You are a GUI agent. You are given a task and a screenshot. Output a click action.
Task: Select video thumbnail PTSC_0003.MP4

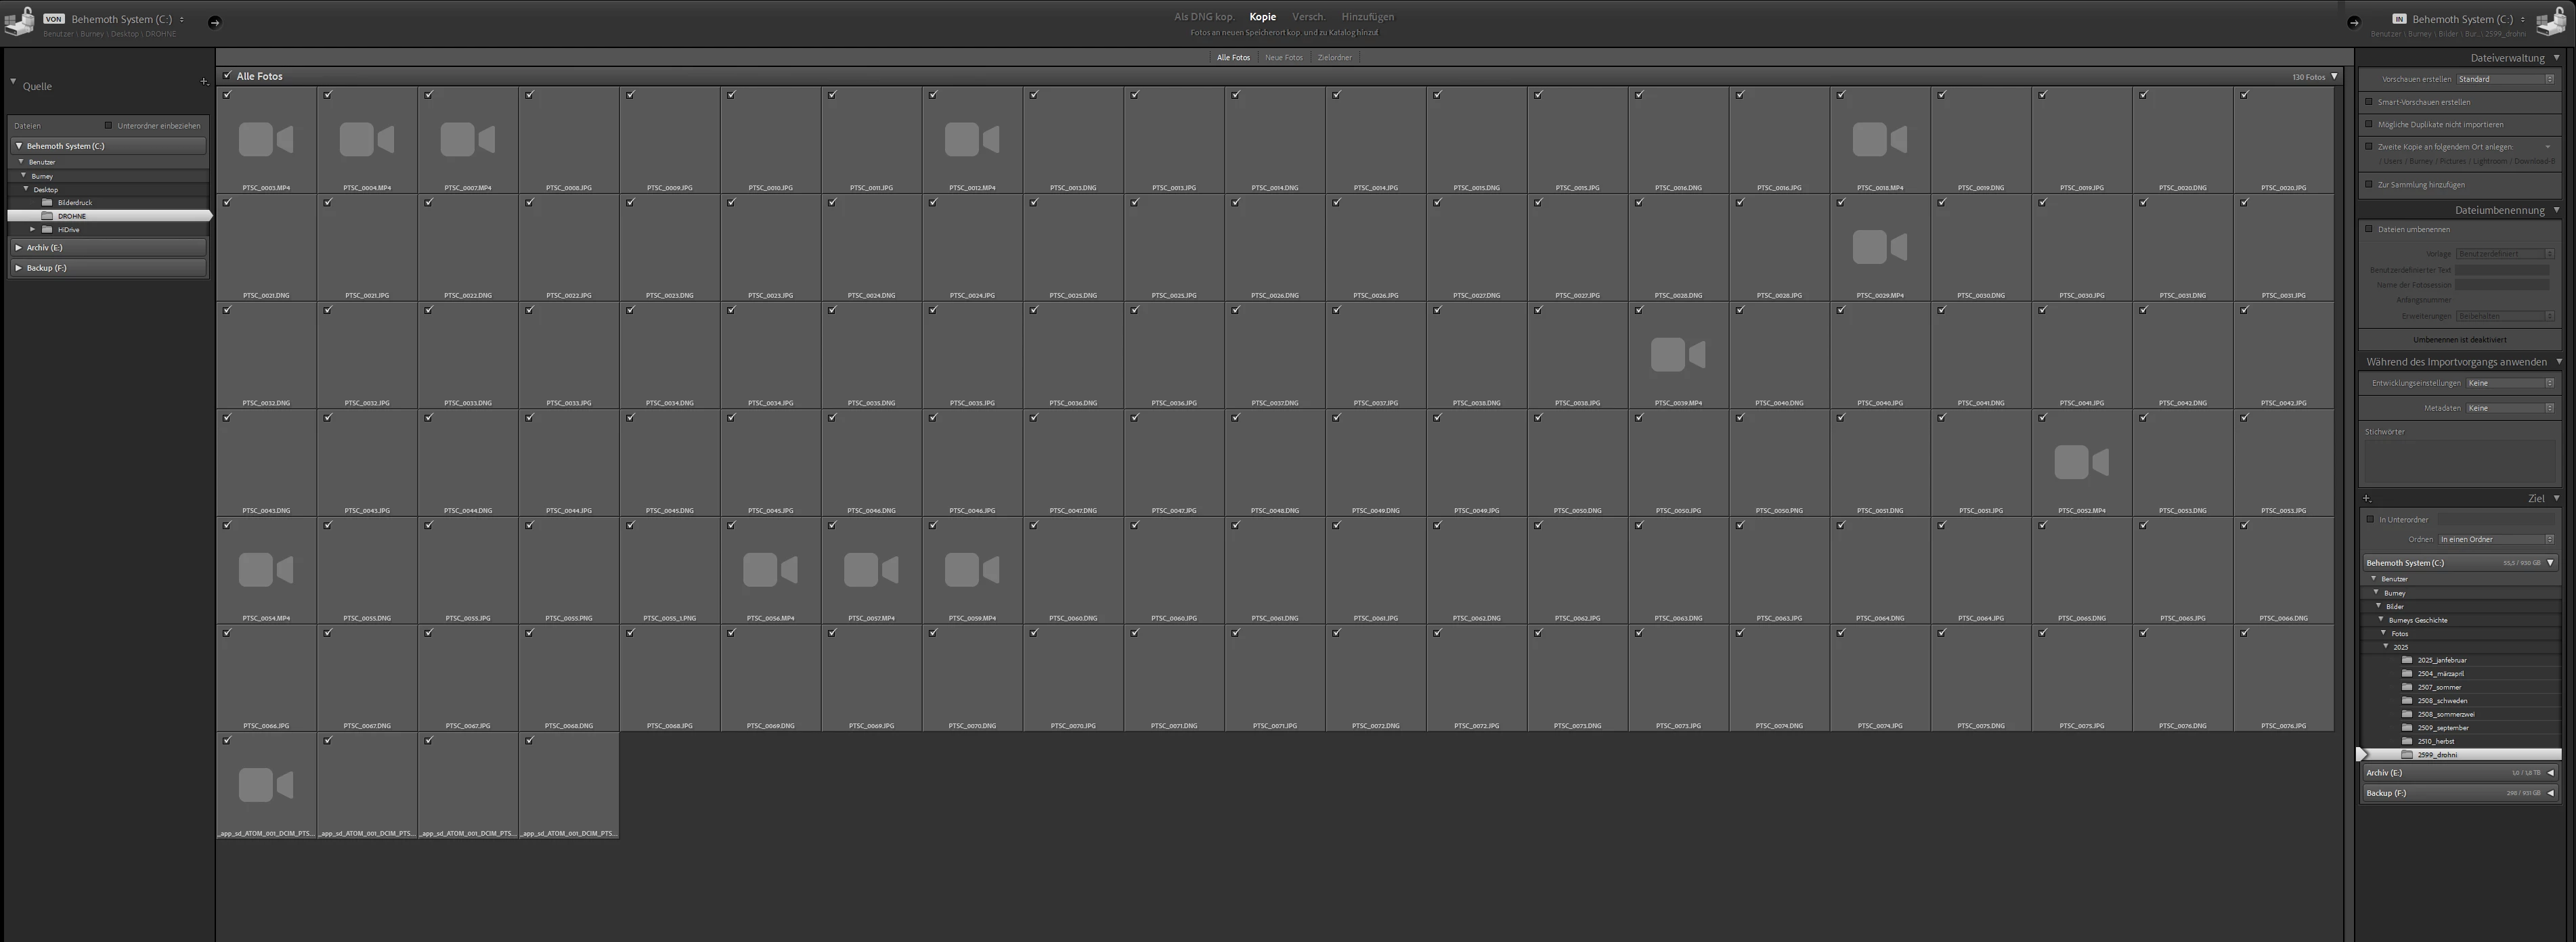tap(266, 140)
